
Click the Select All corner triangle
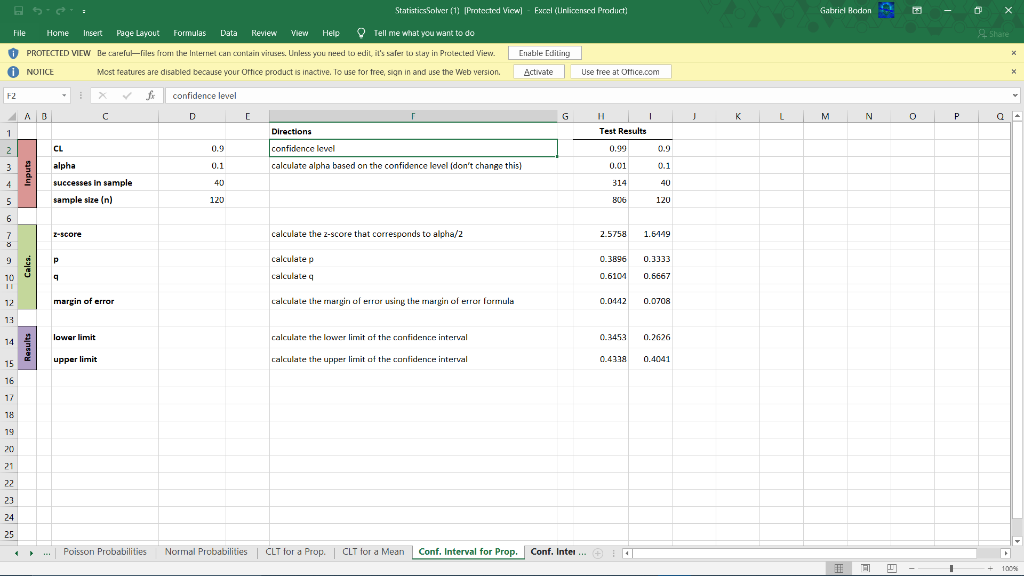pyautogui.click(x=11, y=116)
